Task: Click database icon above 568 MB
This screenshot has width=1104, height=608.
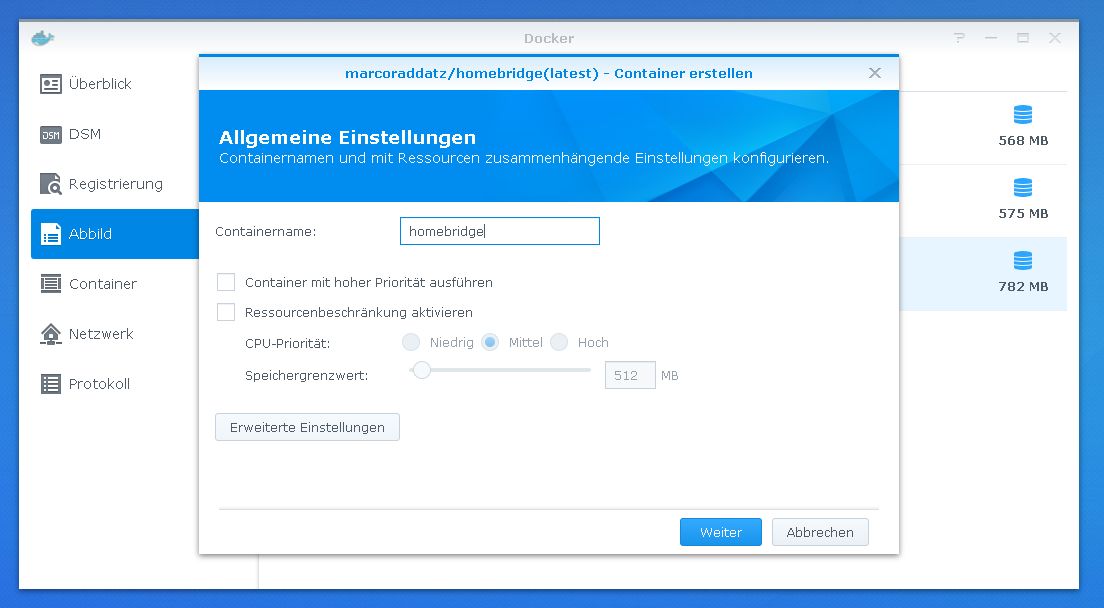Action: tap(1022, 114)
